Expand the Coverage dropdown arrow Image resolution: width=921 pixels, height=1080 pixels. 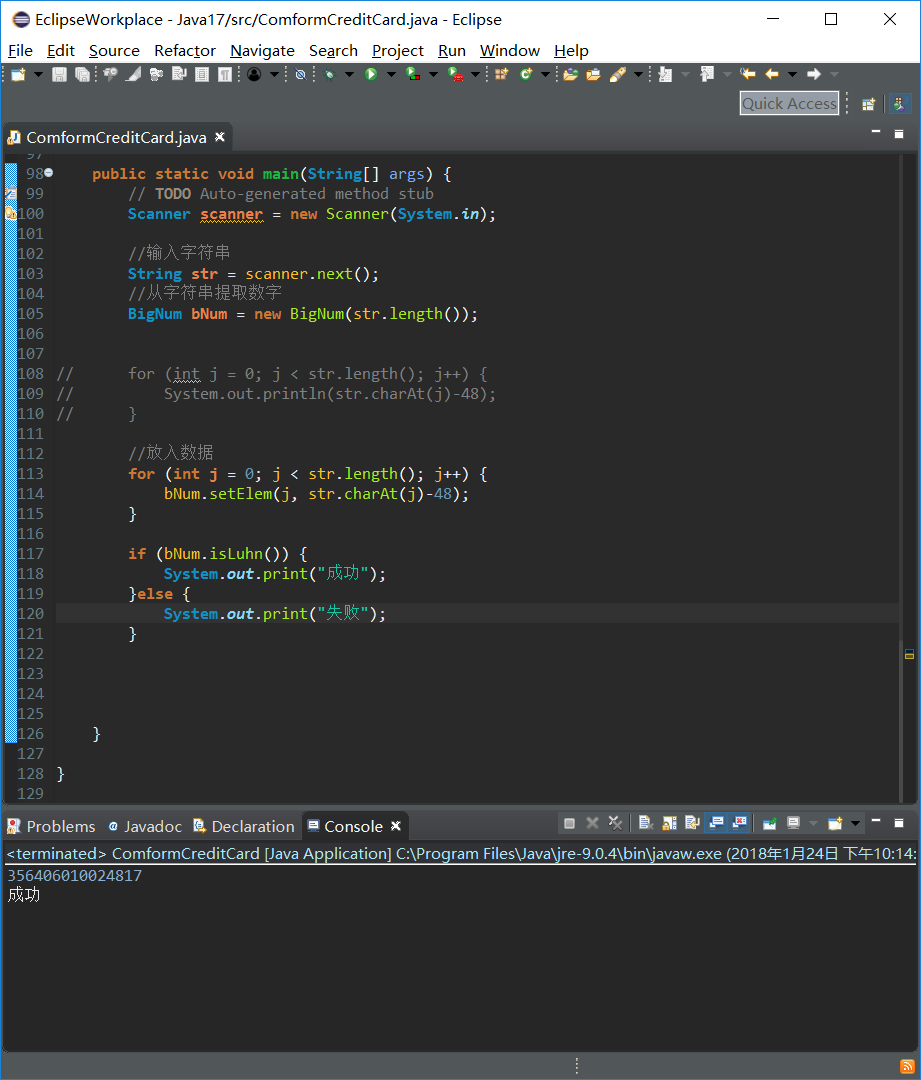[x=433, y=74]
